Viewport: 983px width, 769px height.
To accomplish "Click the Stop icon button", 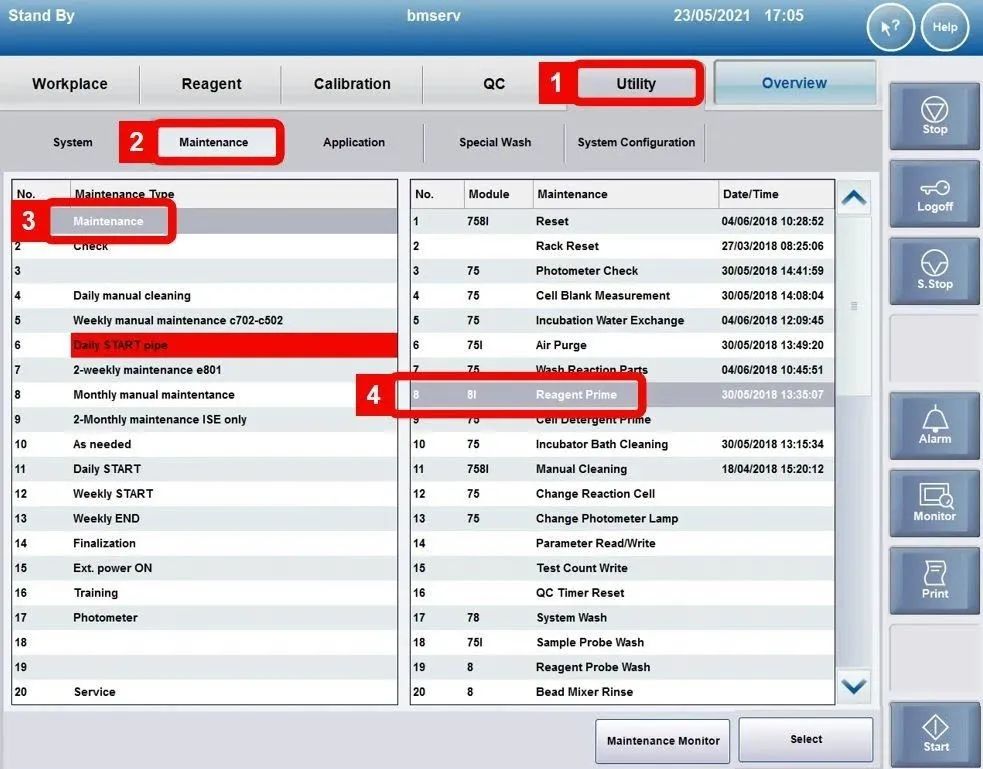I will (934, 116).
